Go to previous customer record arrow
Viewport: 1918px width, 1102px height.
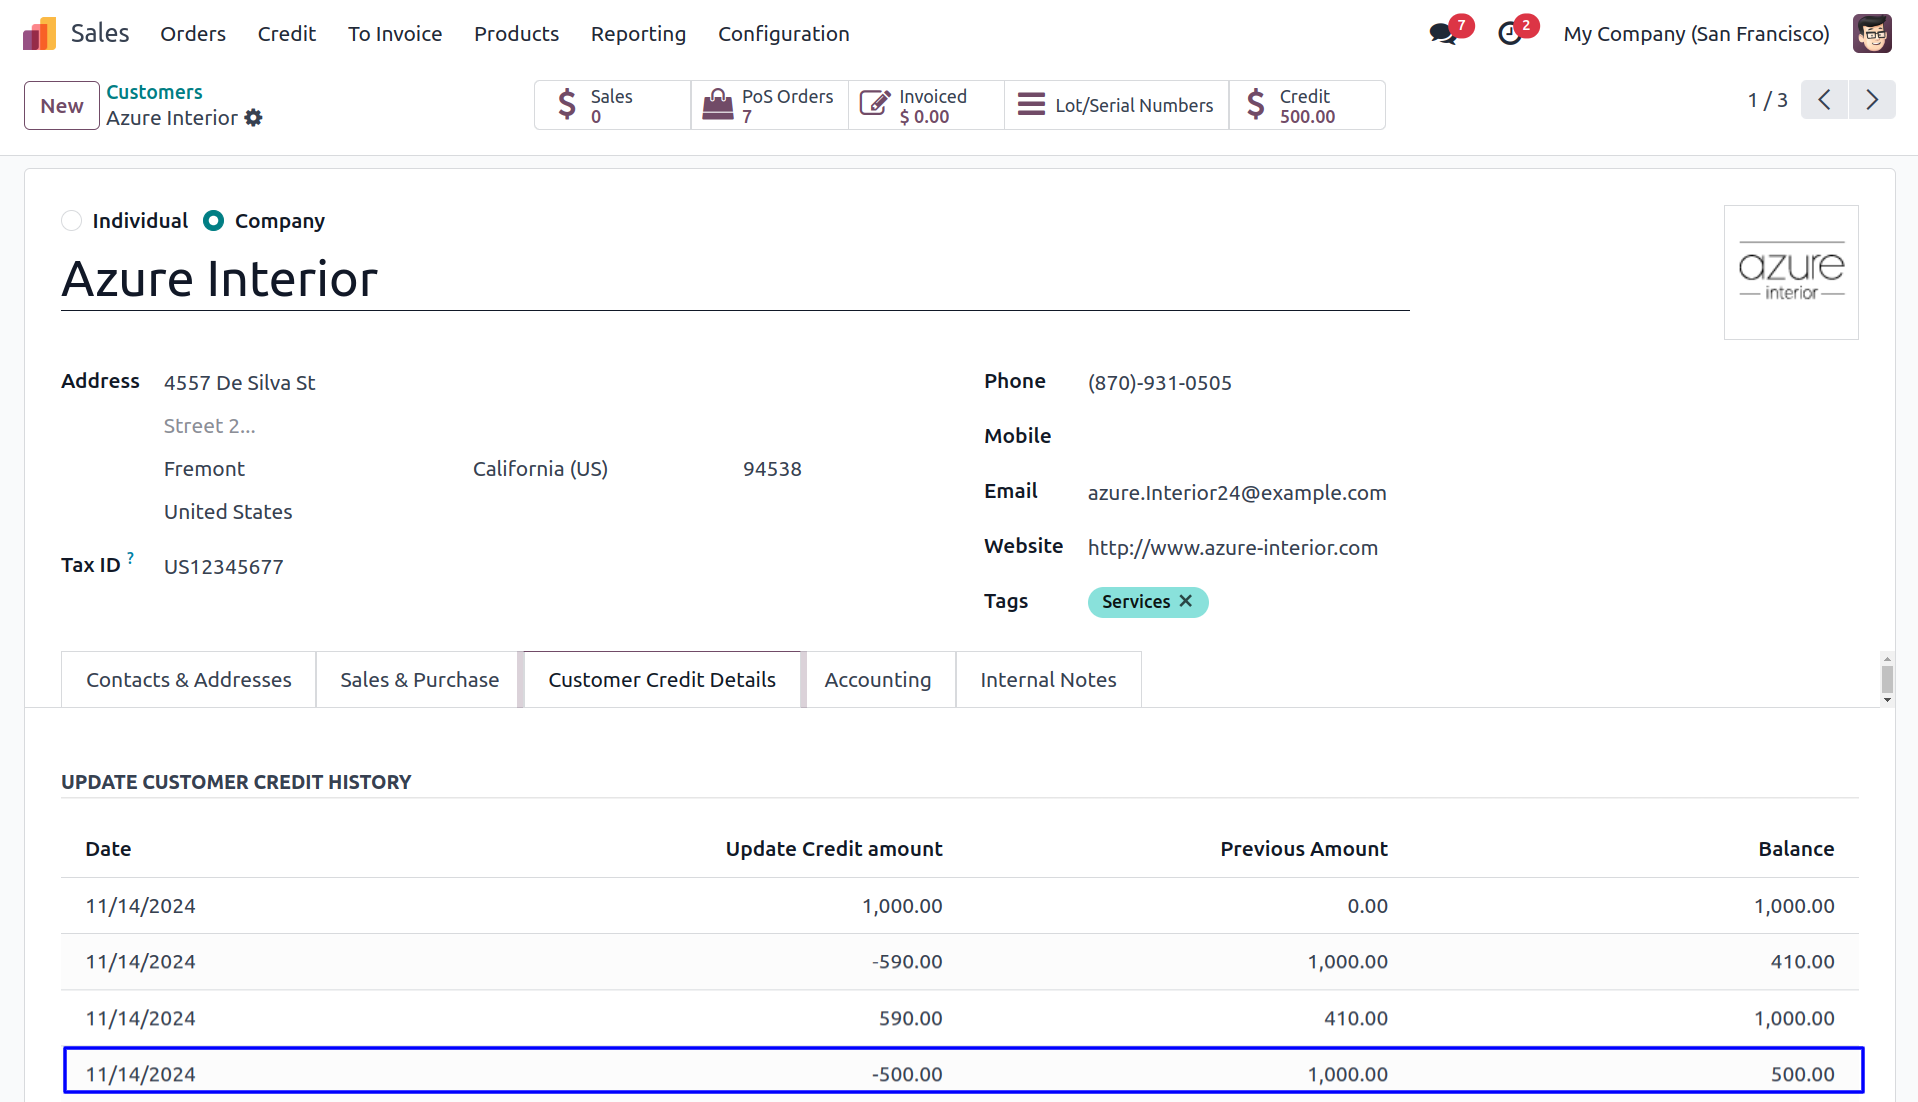pyautogui.click(x=1824, y=100)
